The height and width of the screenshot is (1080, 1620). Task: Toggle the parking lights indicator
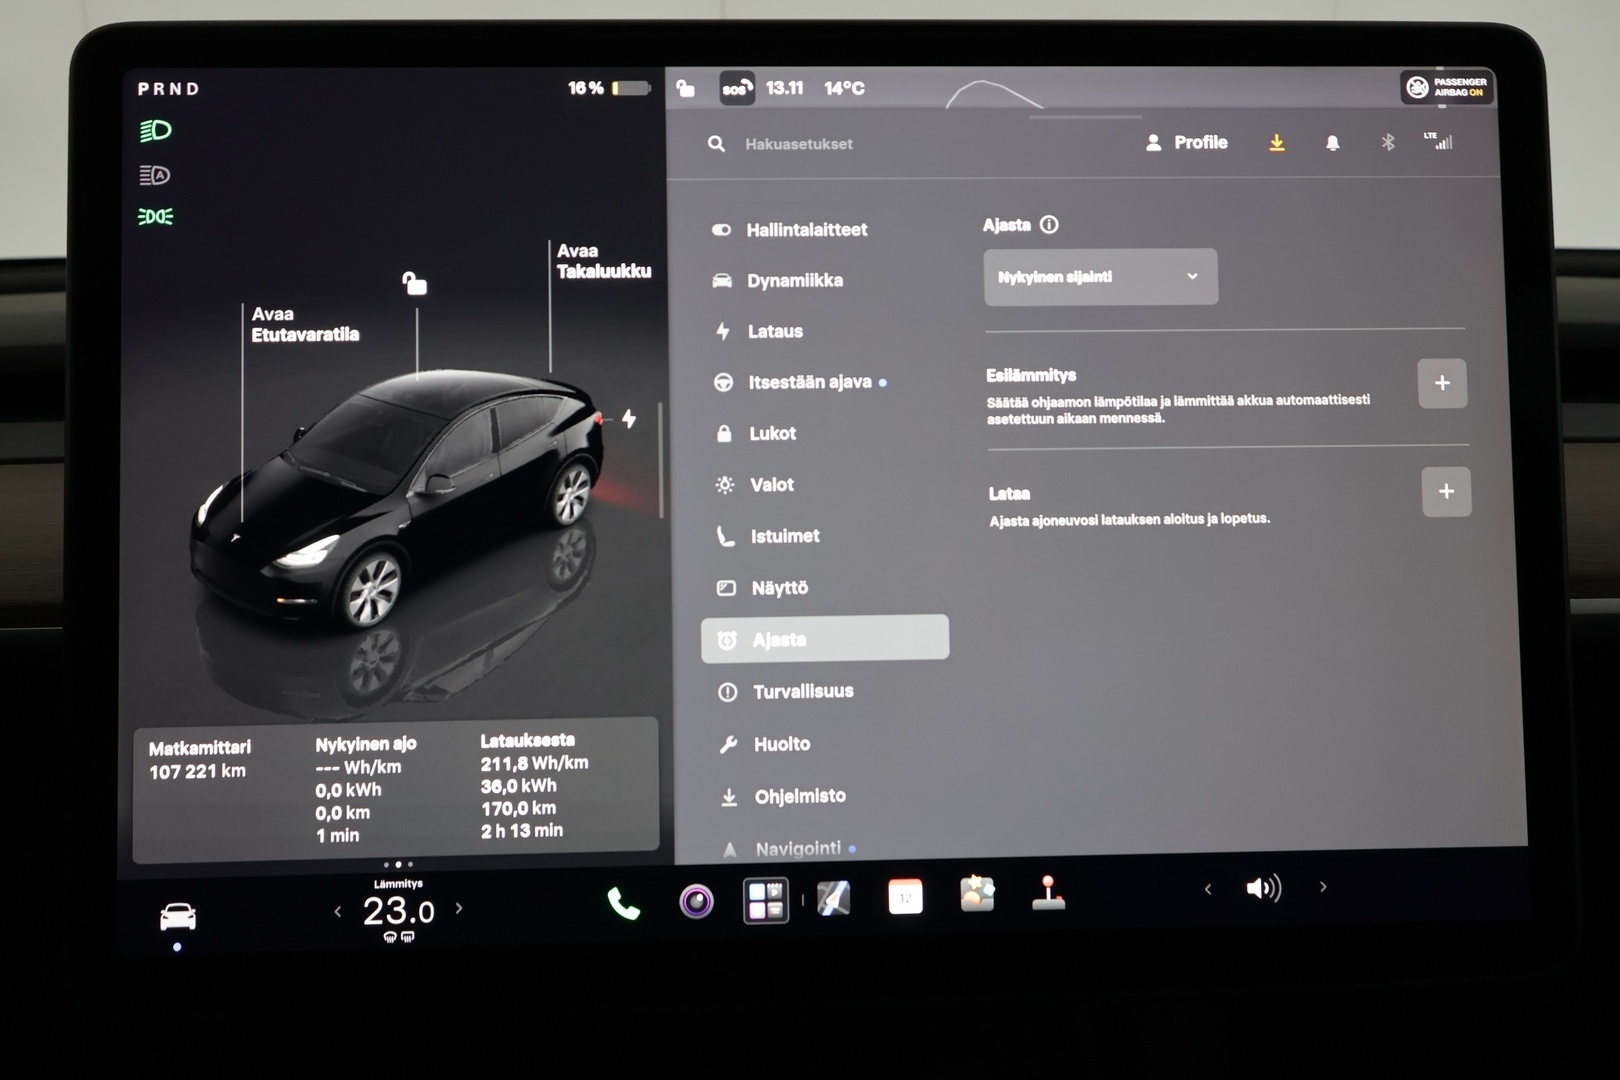(155, 217)
